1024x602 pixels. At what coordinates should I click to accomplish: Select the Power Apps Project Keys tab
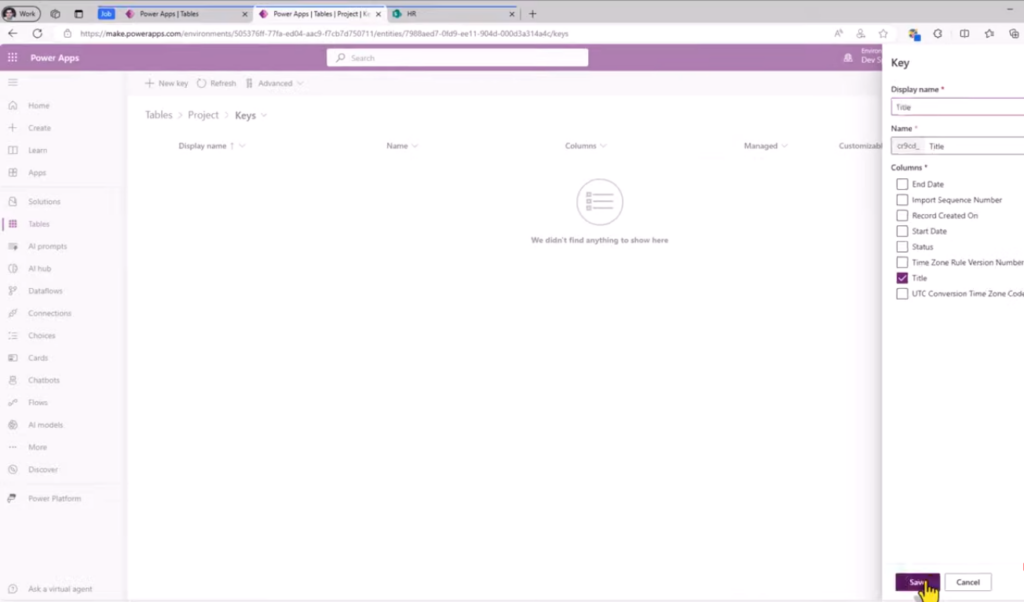[319, 14]
